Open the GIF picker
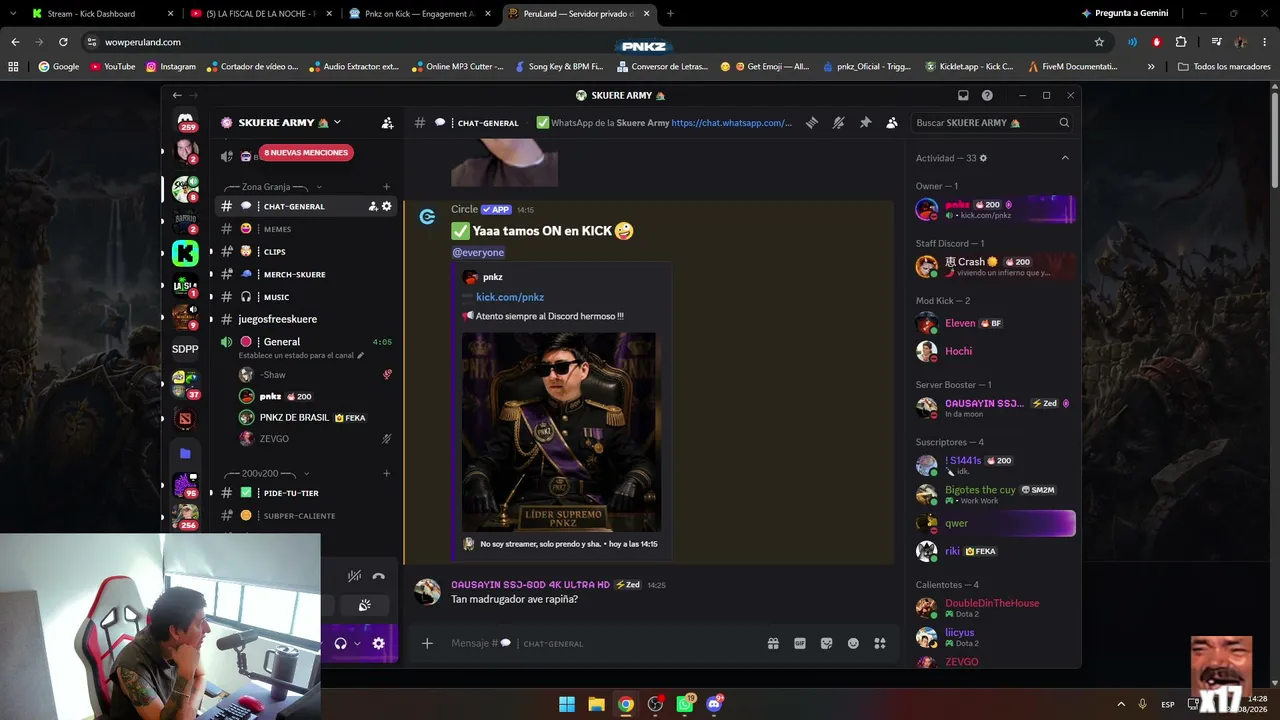1280x720 pixels. (800, 643)
